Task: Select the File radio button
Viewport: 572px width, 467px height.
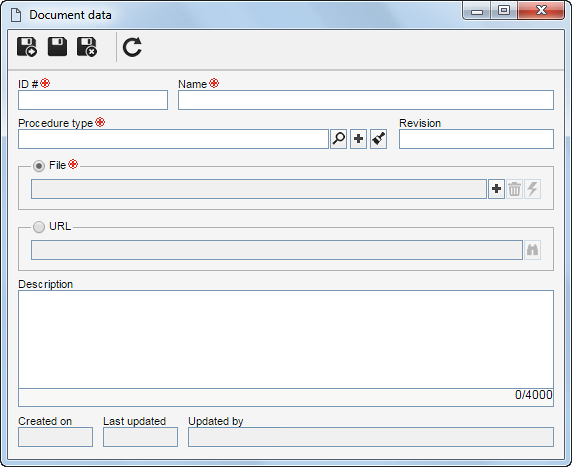Action: (39, 166)
